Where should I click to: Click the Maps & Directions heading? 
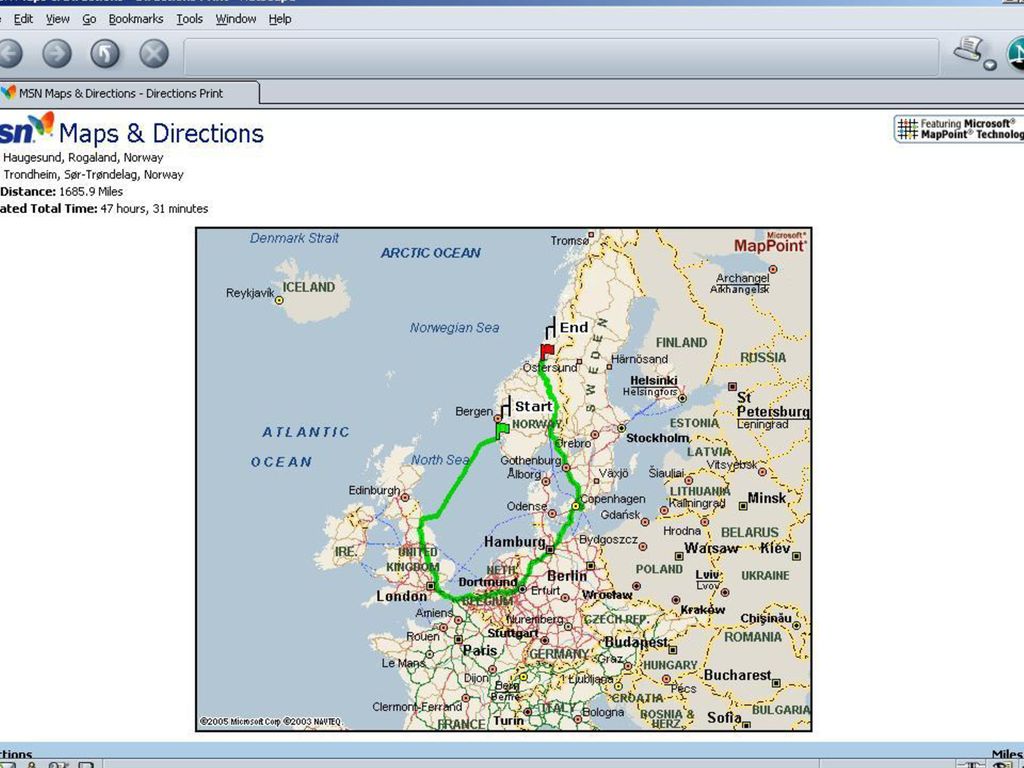(161, 133)
